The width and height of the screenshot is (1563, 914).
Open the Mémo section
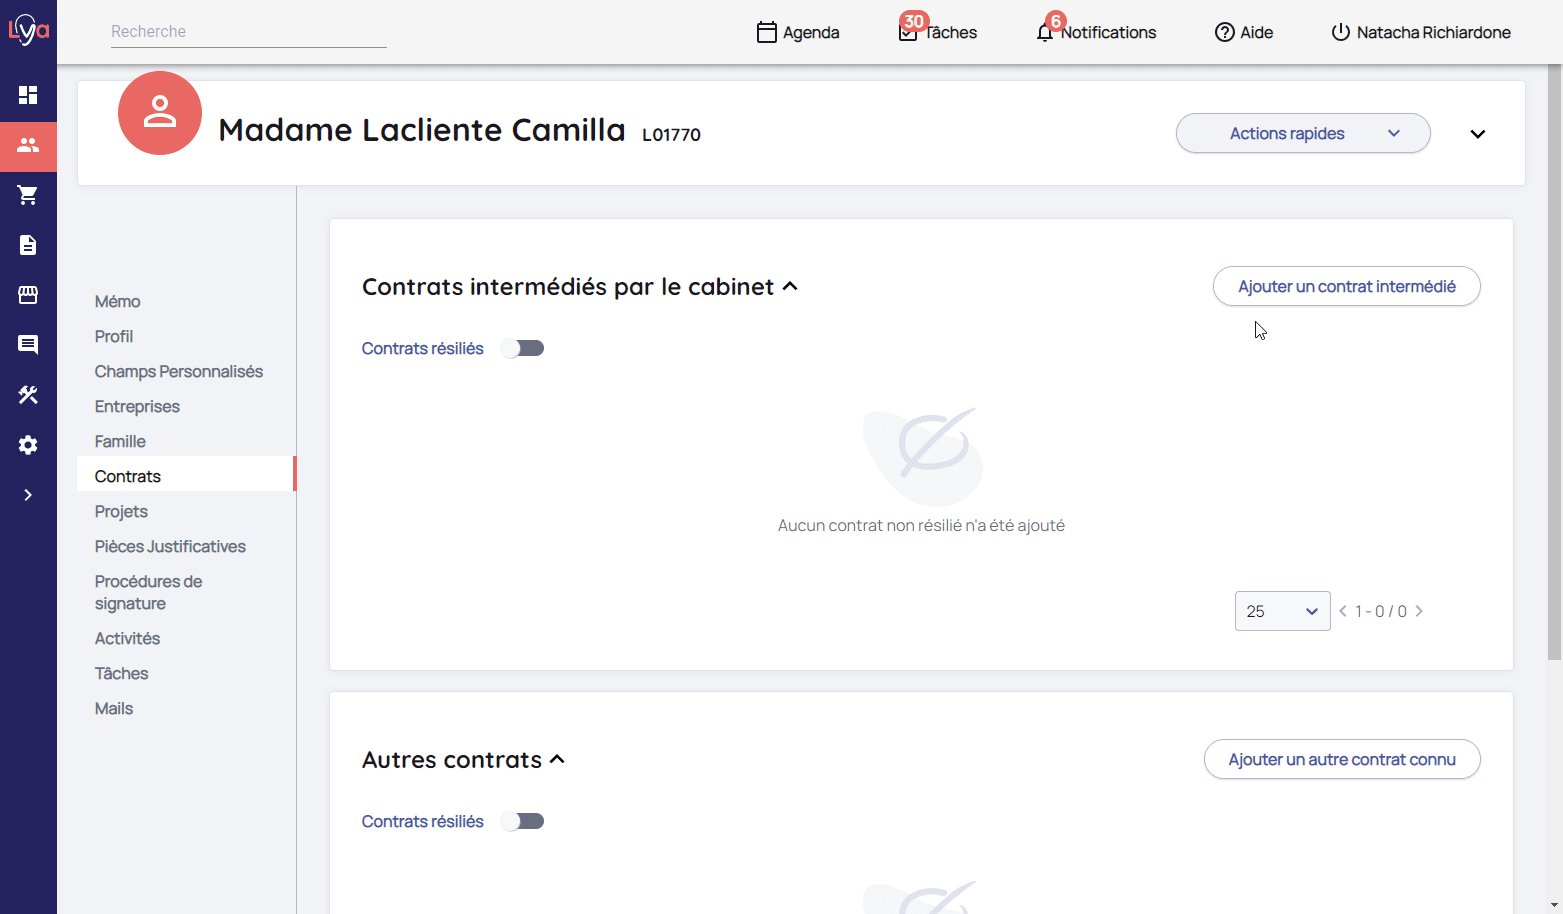pyautogui.click(x=117, y=301)
